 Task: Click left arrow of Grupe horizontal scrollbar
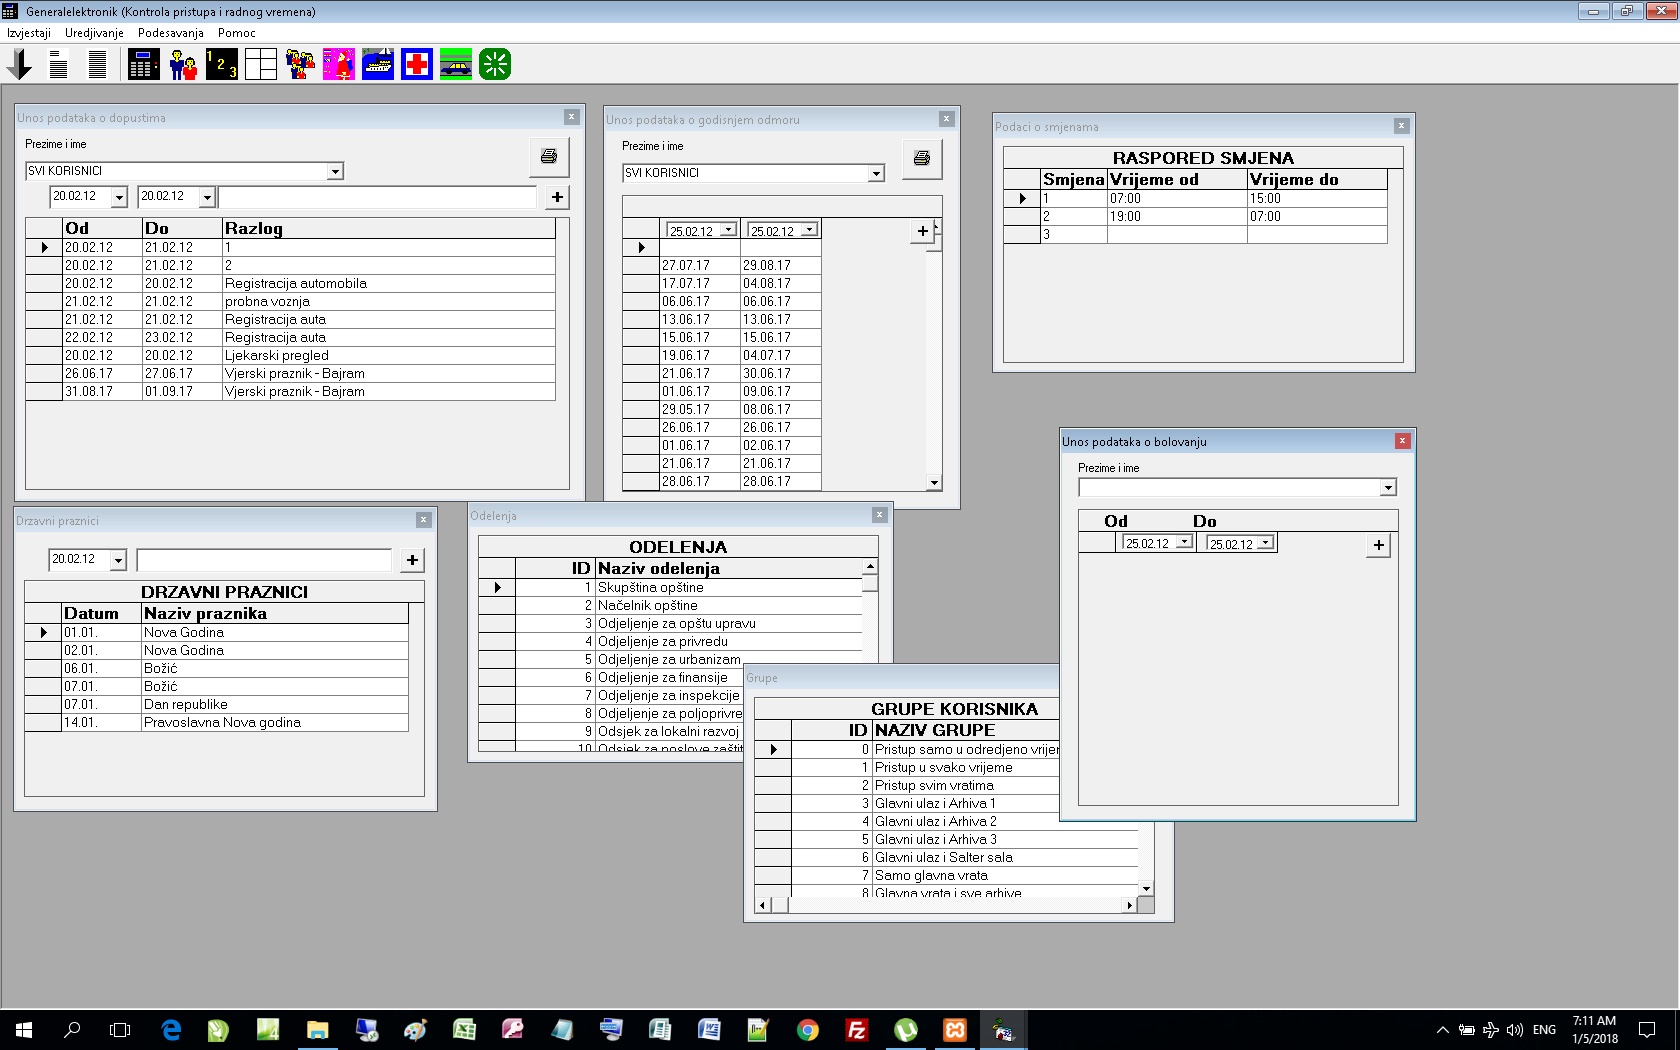763,906
